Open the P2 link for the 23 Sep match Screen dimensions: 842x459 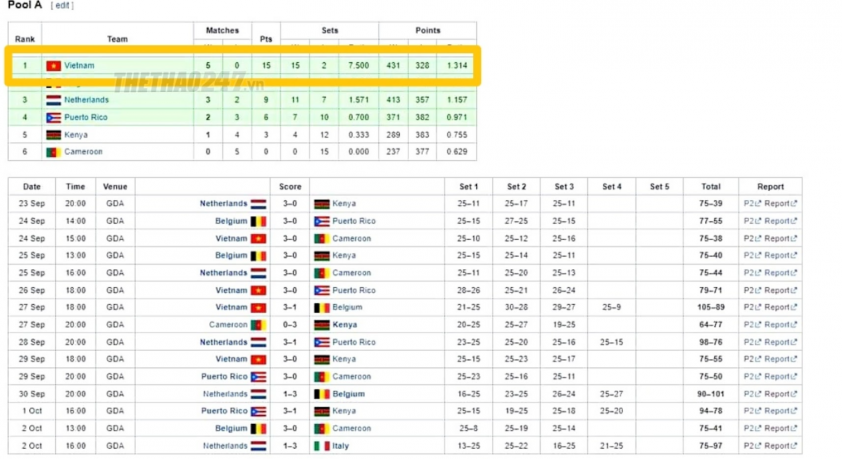click(752, 203)
